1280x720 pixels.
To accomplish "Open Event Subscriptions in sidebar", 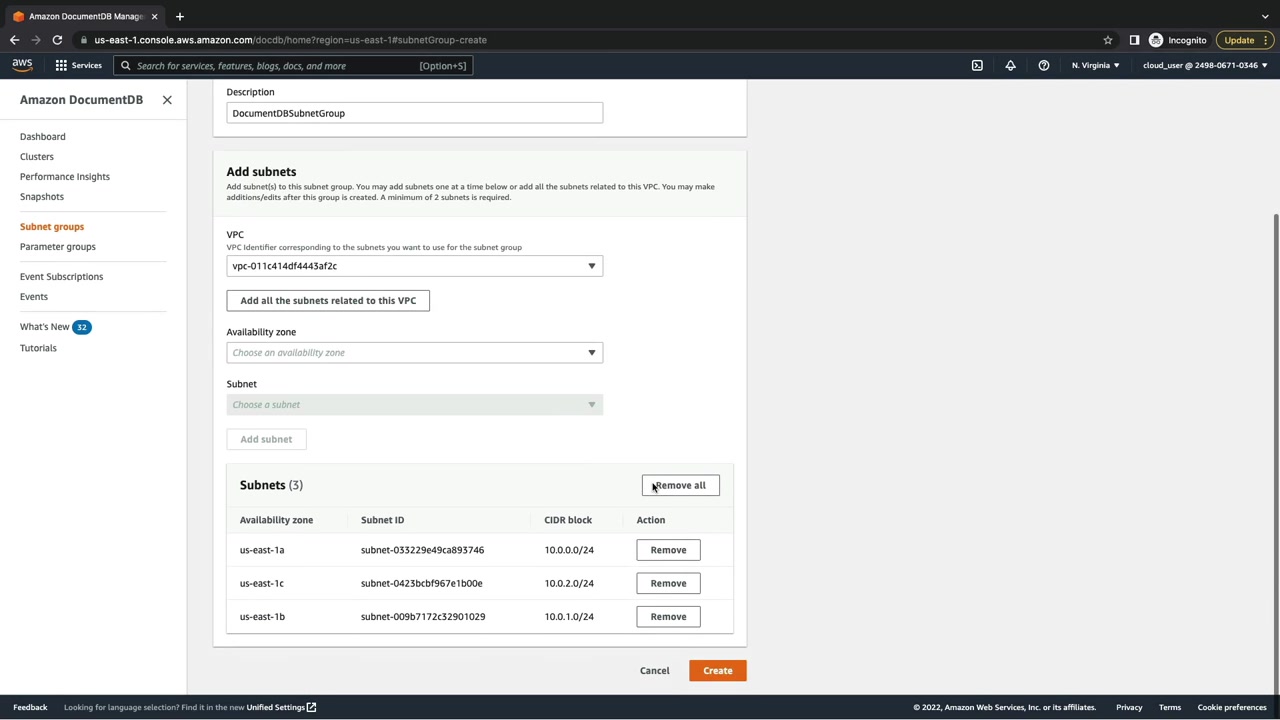I will (61, 277).
